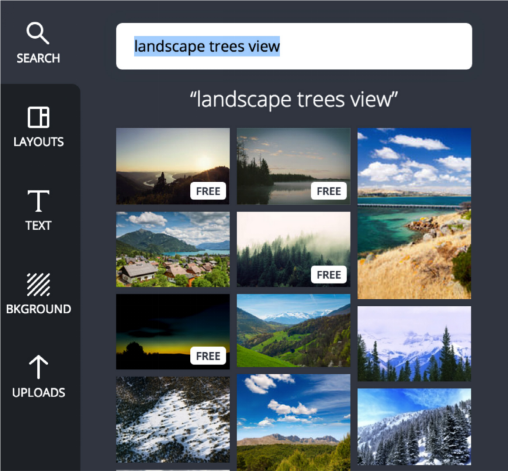Image resolution: width=508 pixels, height=471 pixels.
Task: Select the aerial snowy hillside photo
Action: pyautogui.click(x=173, y=420)
